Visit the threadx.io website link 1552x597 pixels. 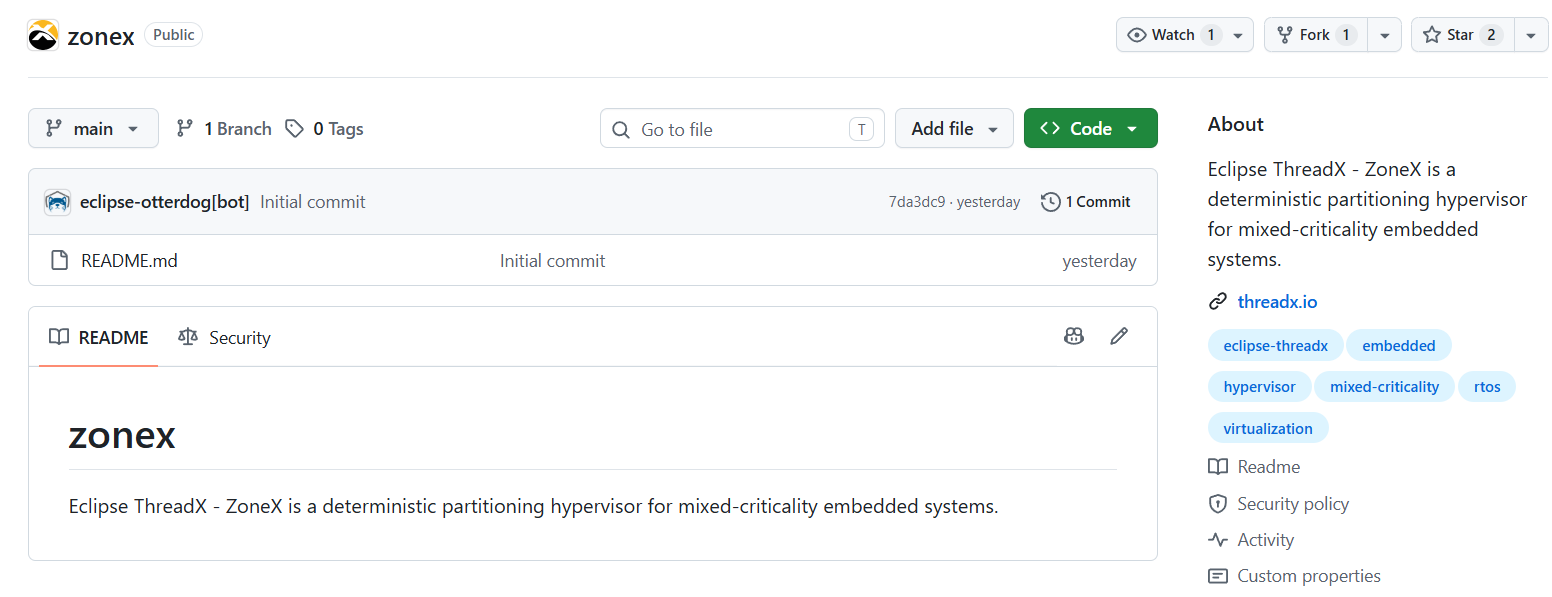[1277, 302]
